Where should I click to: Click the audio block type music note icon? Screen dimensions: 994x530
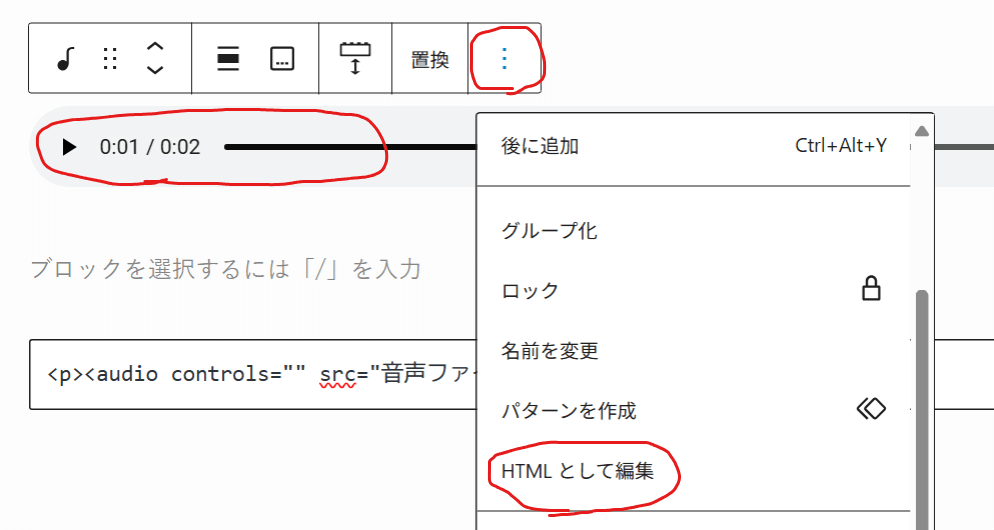click(x=65, y=60)
